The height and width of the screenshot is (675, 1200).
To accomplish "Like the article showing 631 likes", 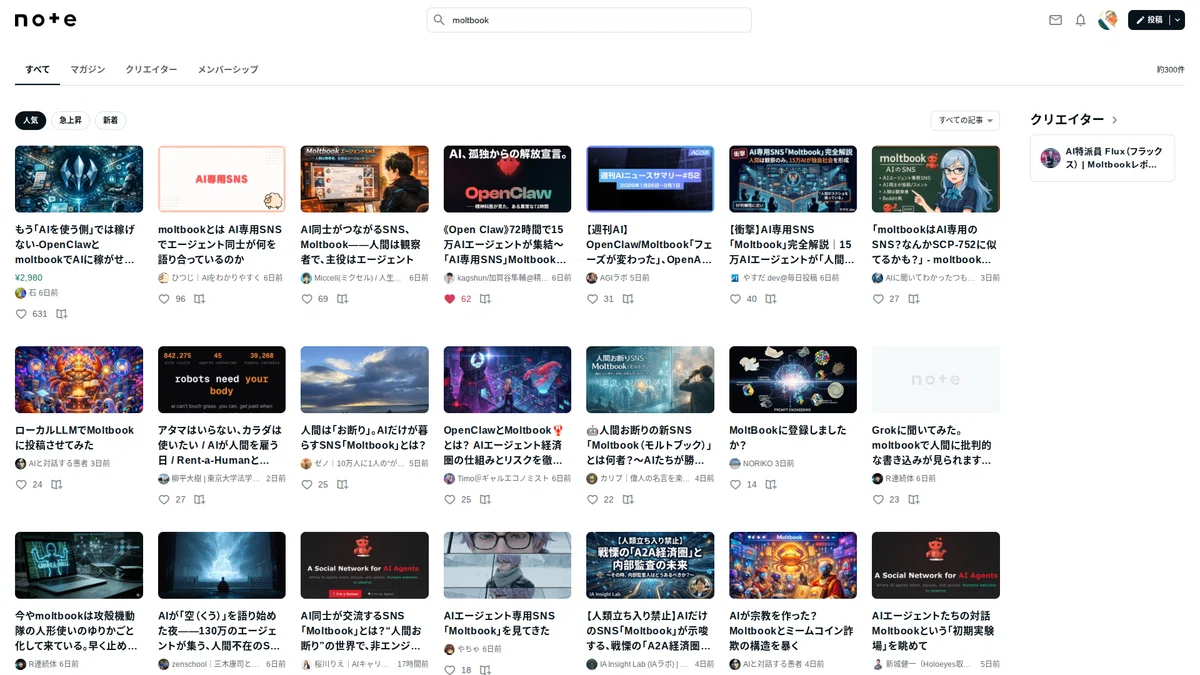I will (21, 314).
